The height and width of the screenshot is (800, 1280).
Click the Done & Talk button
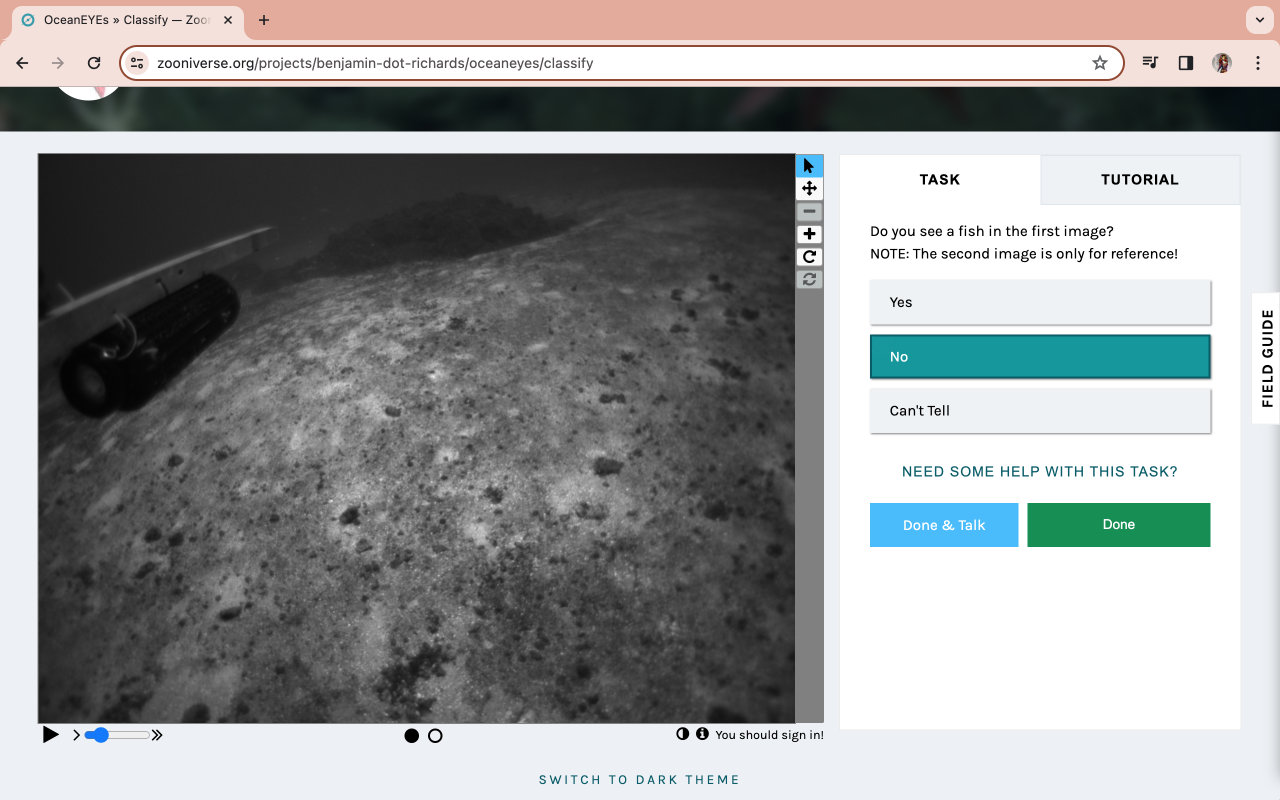coord(944,525)
